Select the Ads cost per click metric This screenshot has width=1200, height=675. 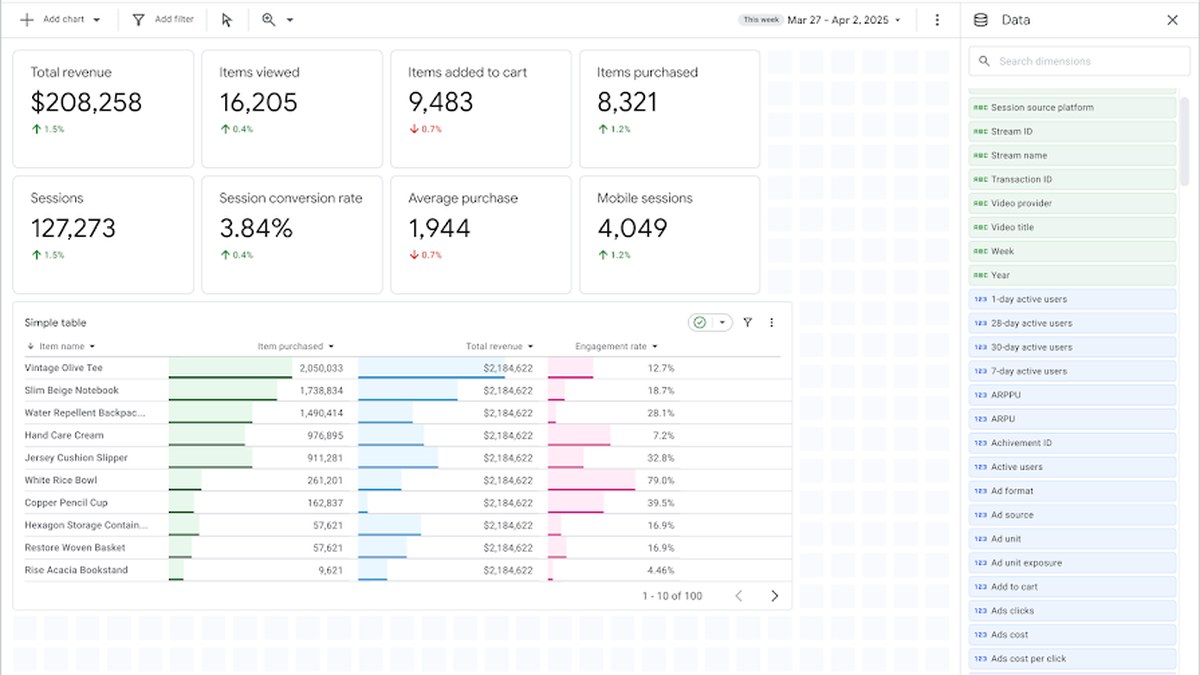(x=1073, y=659)
